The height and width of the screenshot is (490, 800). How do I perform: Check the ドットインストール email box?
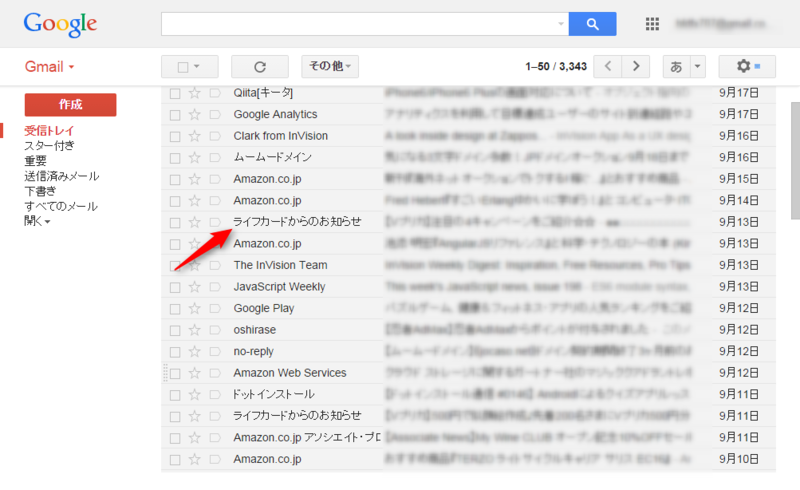(175, 395)
